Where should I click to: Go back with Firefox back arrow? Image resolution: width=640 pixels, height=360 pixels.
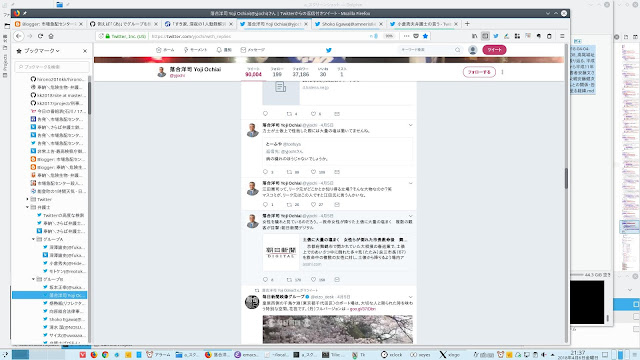pyautogui.click(x=19, y=36)
